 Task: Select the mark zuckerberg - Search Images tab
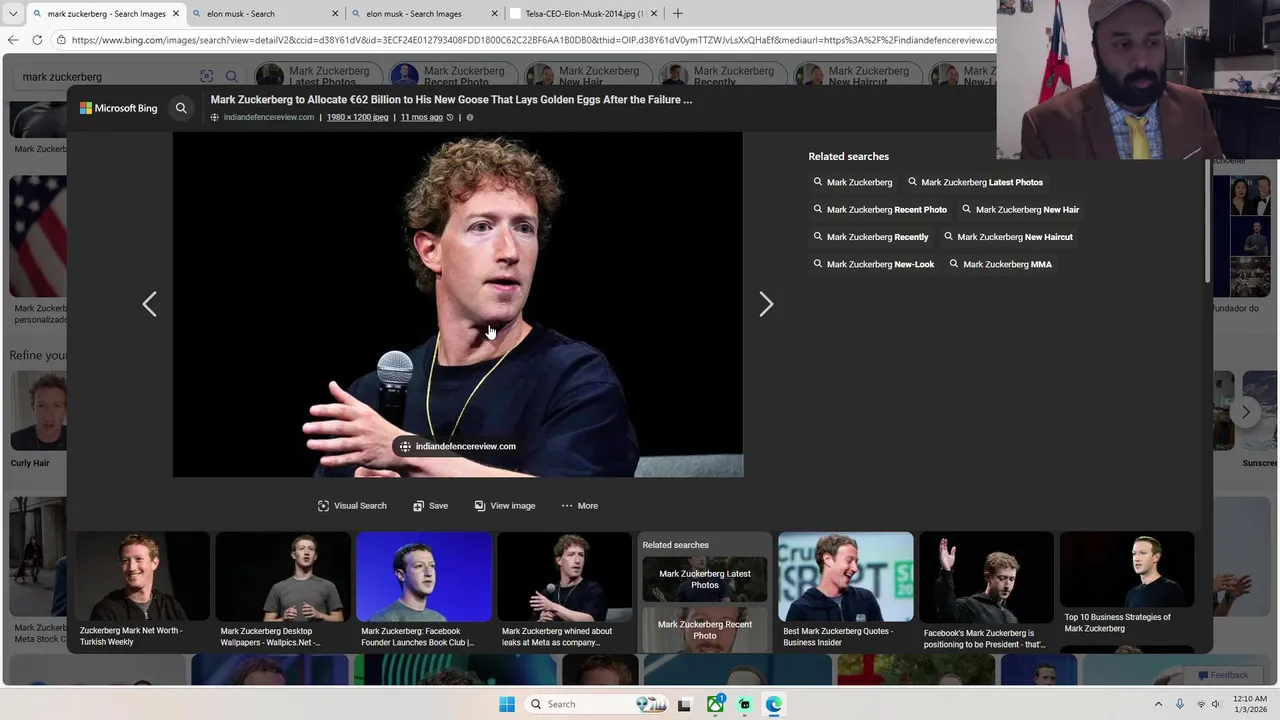coord(107,14)
